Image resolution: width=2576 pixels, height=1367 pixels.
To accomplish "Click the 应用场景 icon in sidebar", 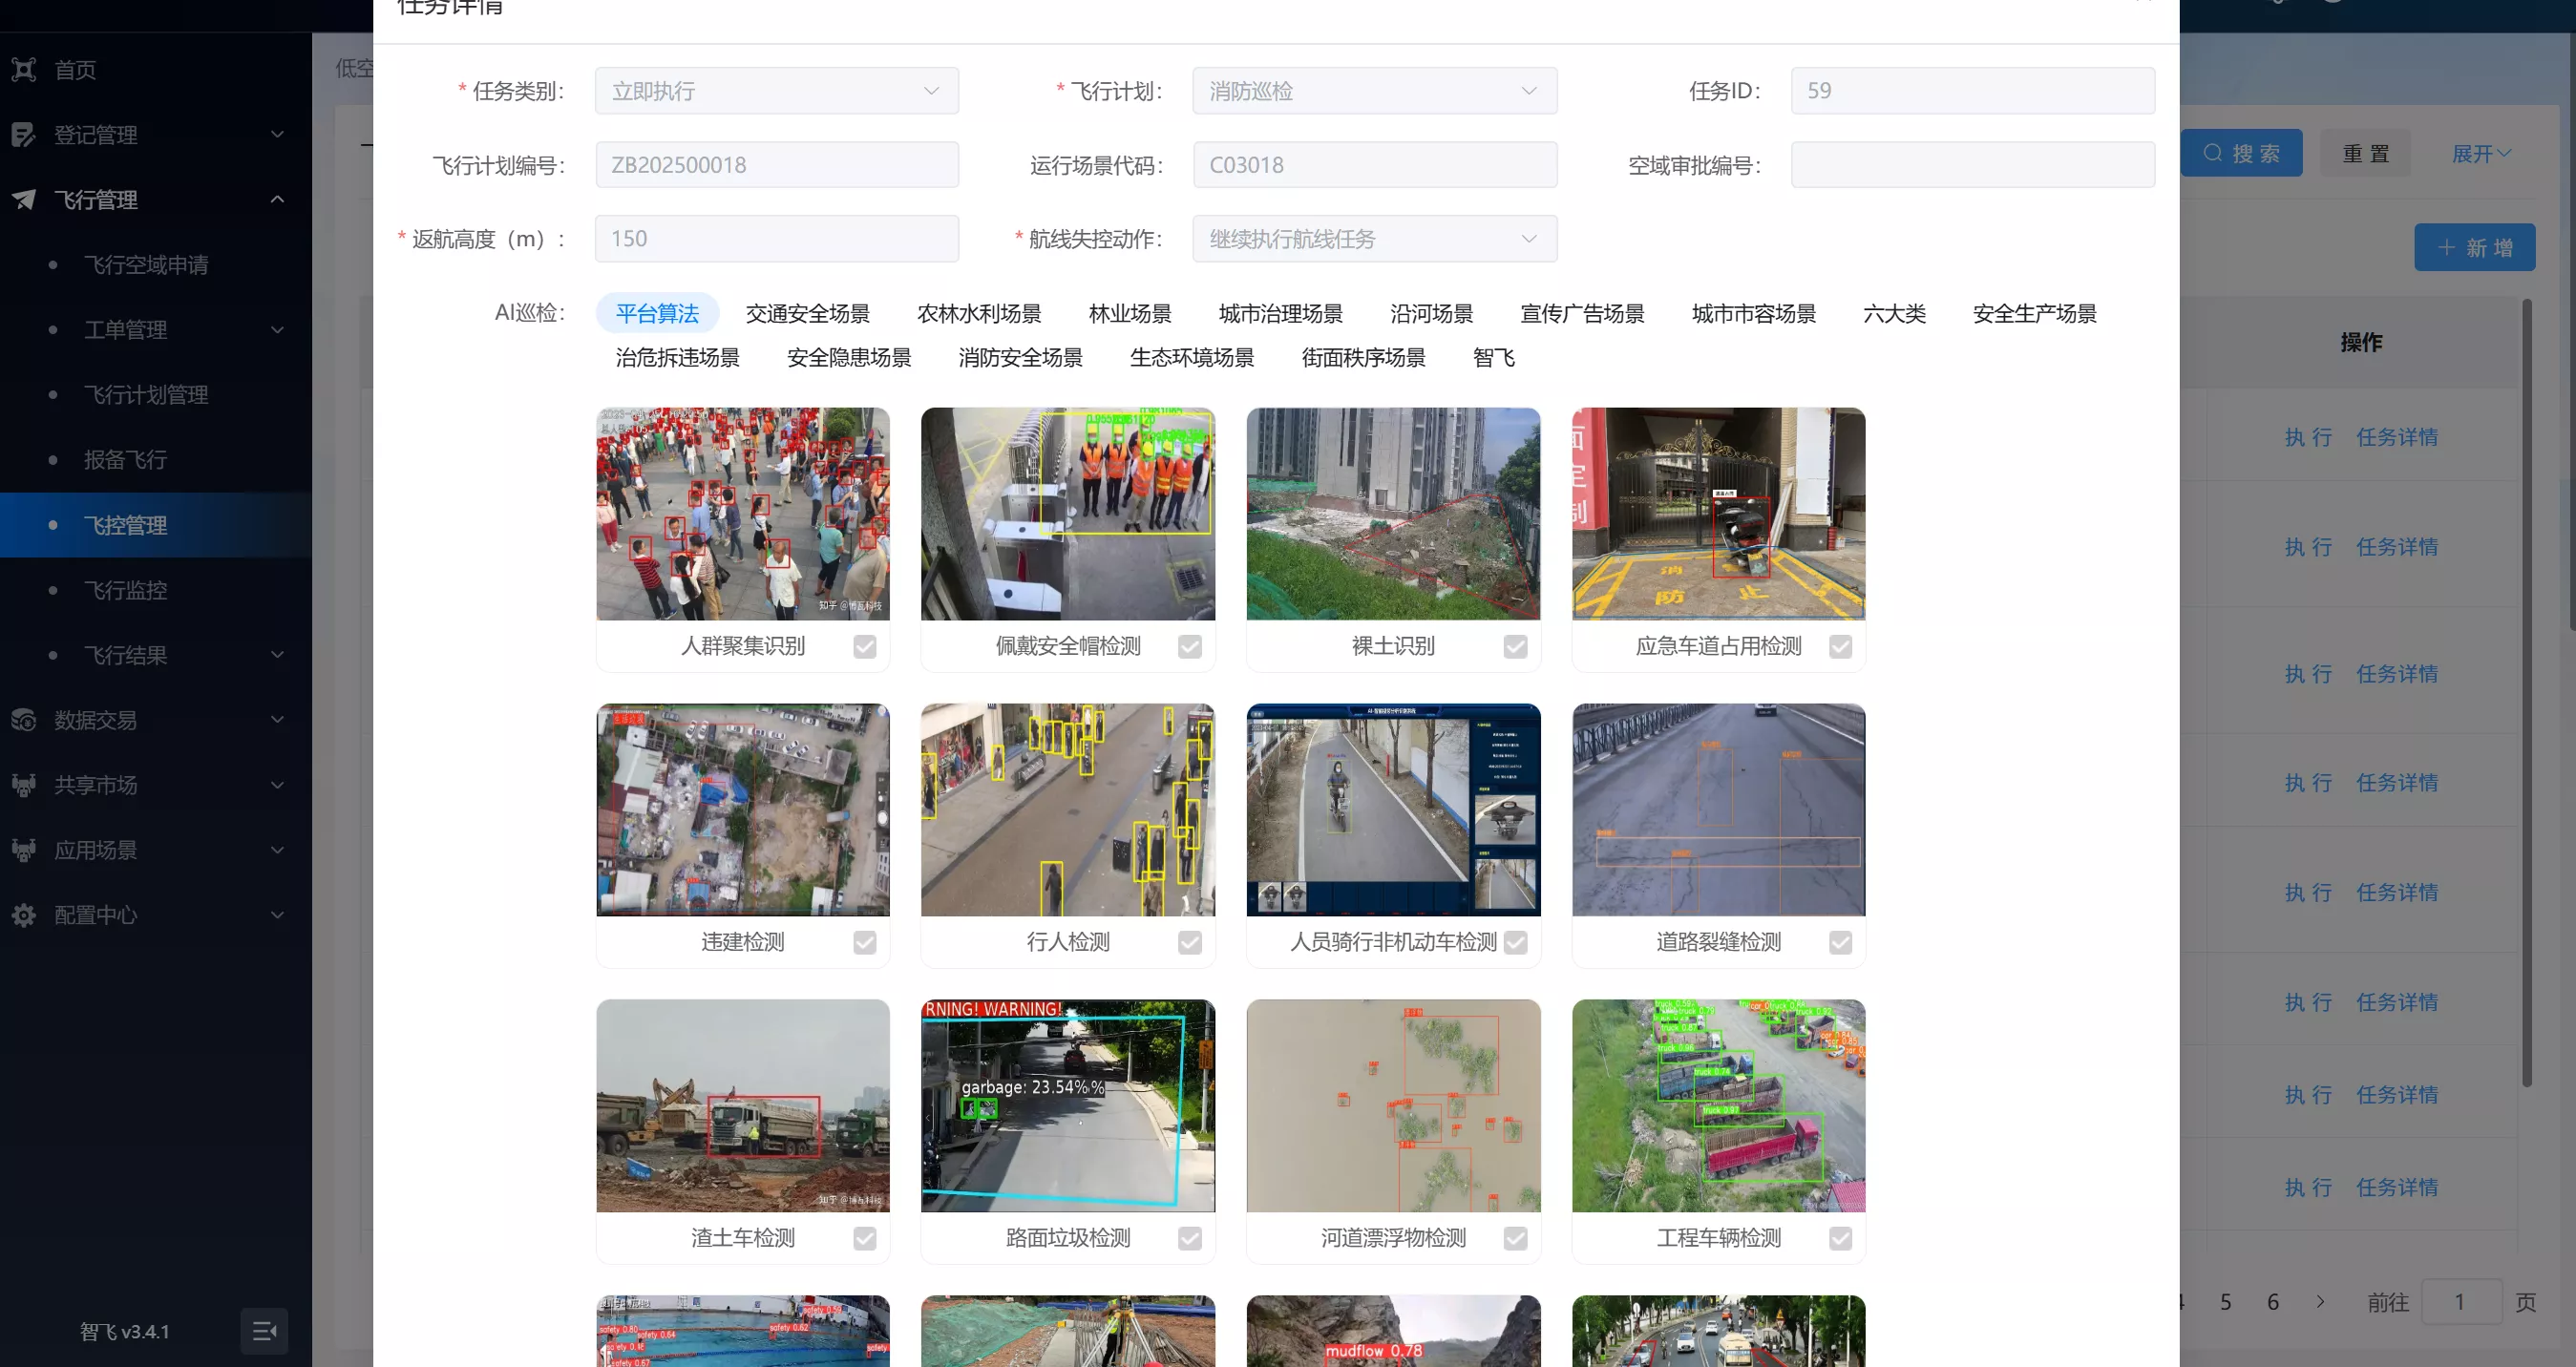I will 24,850.
